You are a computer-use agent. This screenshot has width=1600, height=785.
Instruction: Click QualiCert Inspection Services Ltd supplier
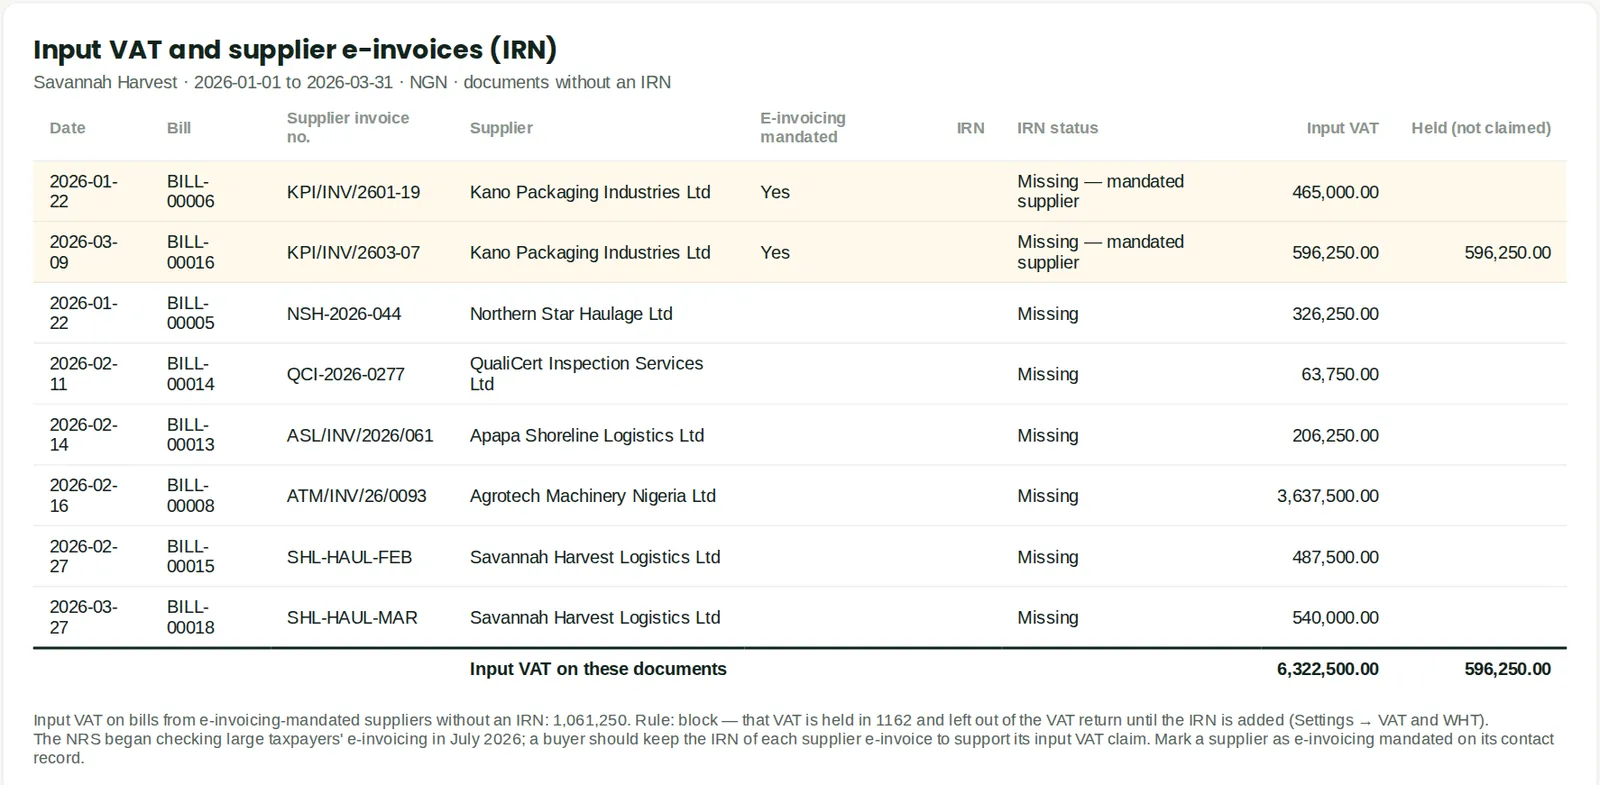[x=586, y=374]
